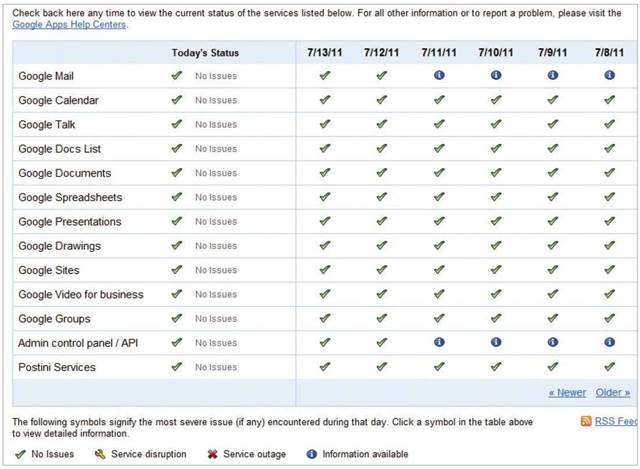Click Google Mail info icon for 7/11/11
Image resolution: width=640 pixels, height=469 pixels.
click(x=439, y=75)
